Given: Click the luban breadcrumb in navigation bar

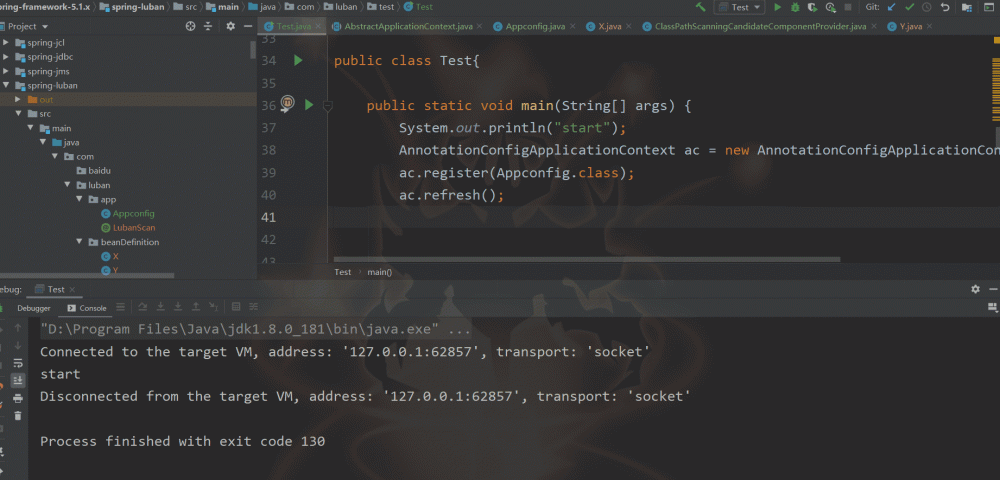Looking at the screenshot, I should pos(341,7).
